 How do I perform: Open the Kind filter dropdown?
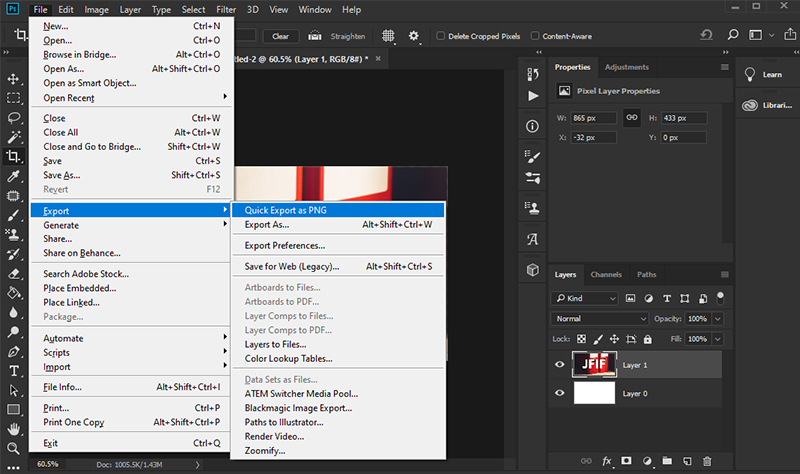point(585,298)
